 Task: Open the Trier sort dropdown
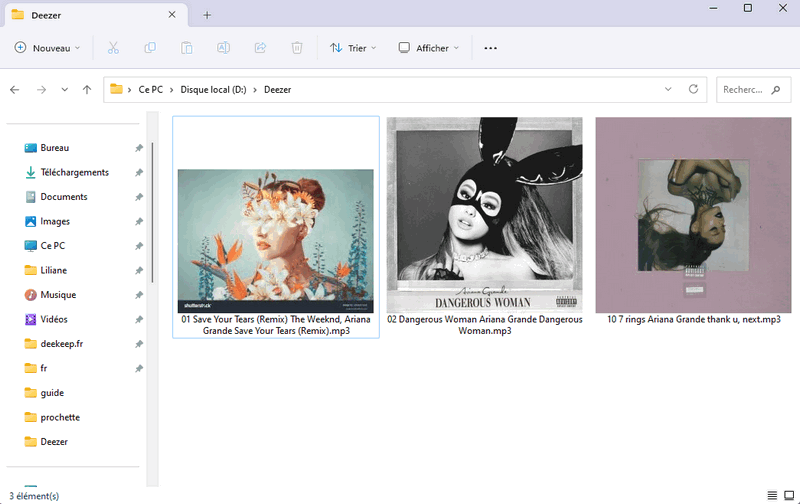point(353,48)
